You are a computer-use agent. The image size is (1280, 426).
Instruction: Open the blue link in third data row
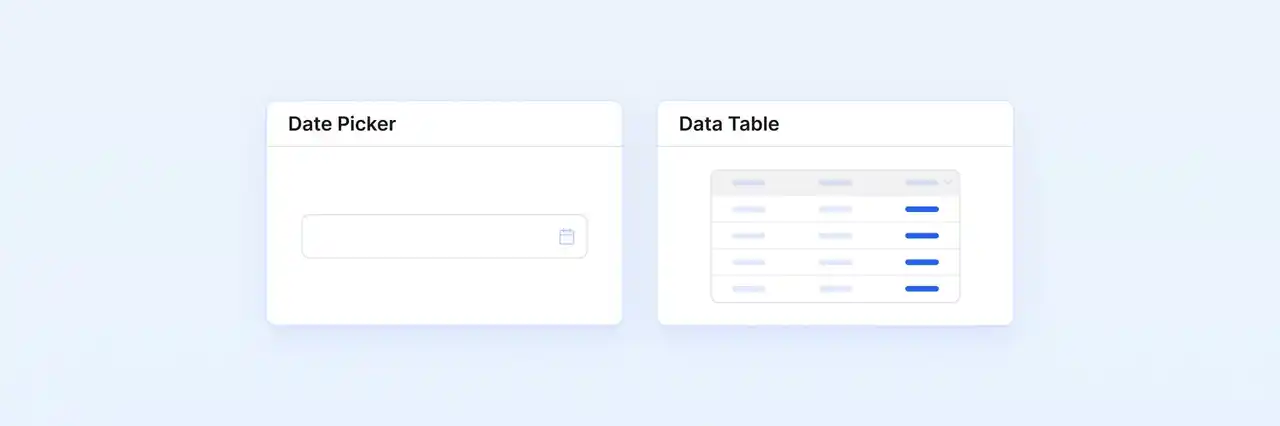tap(921, 262)
